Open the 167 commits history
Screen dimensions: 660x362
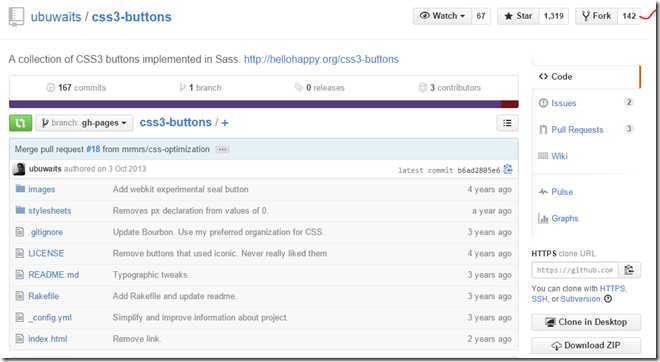point(76,88)
